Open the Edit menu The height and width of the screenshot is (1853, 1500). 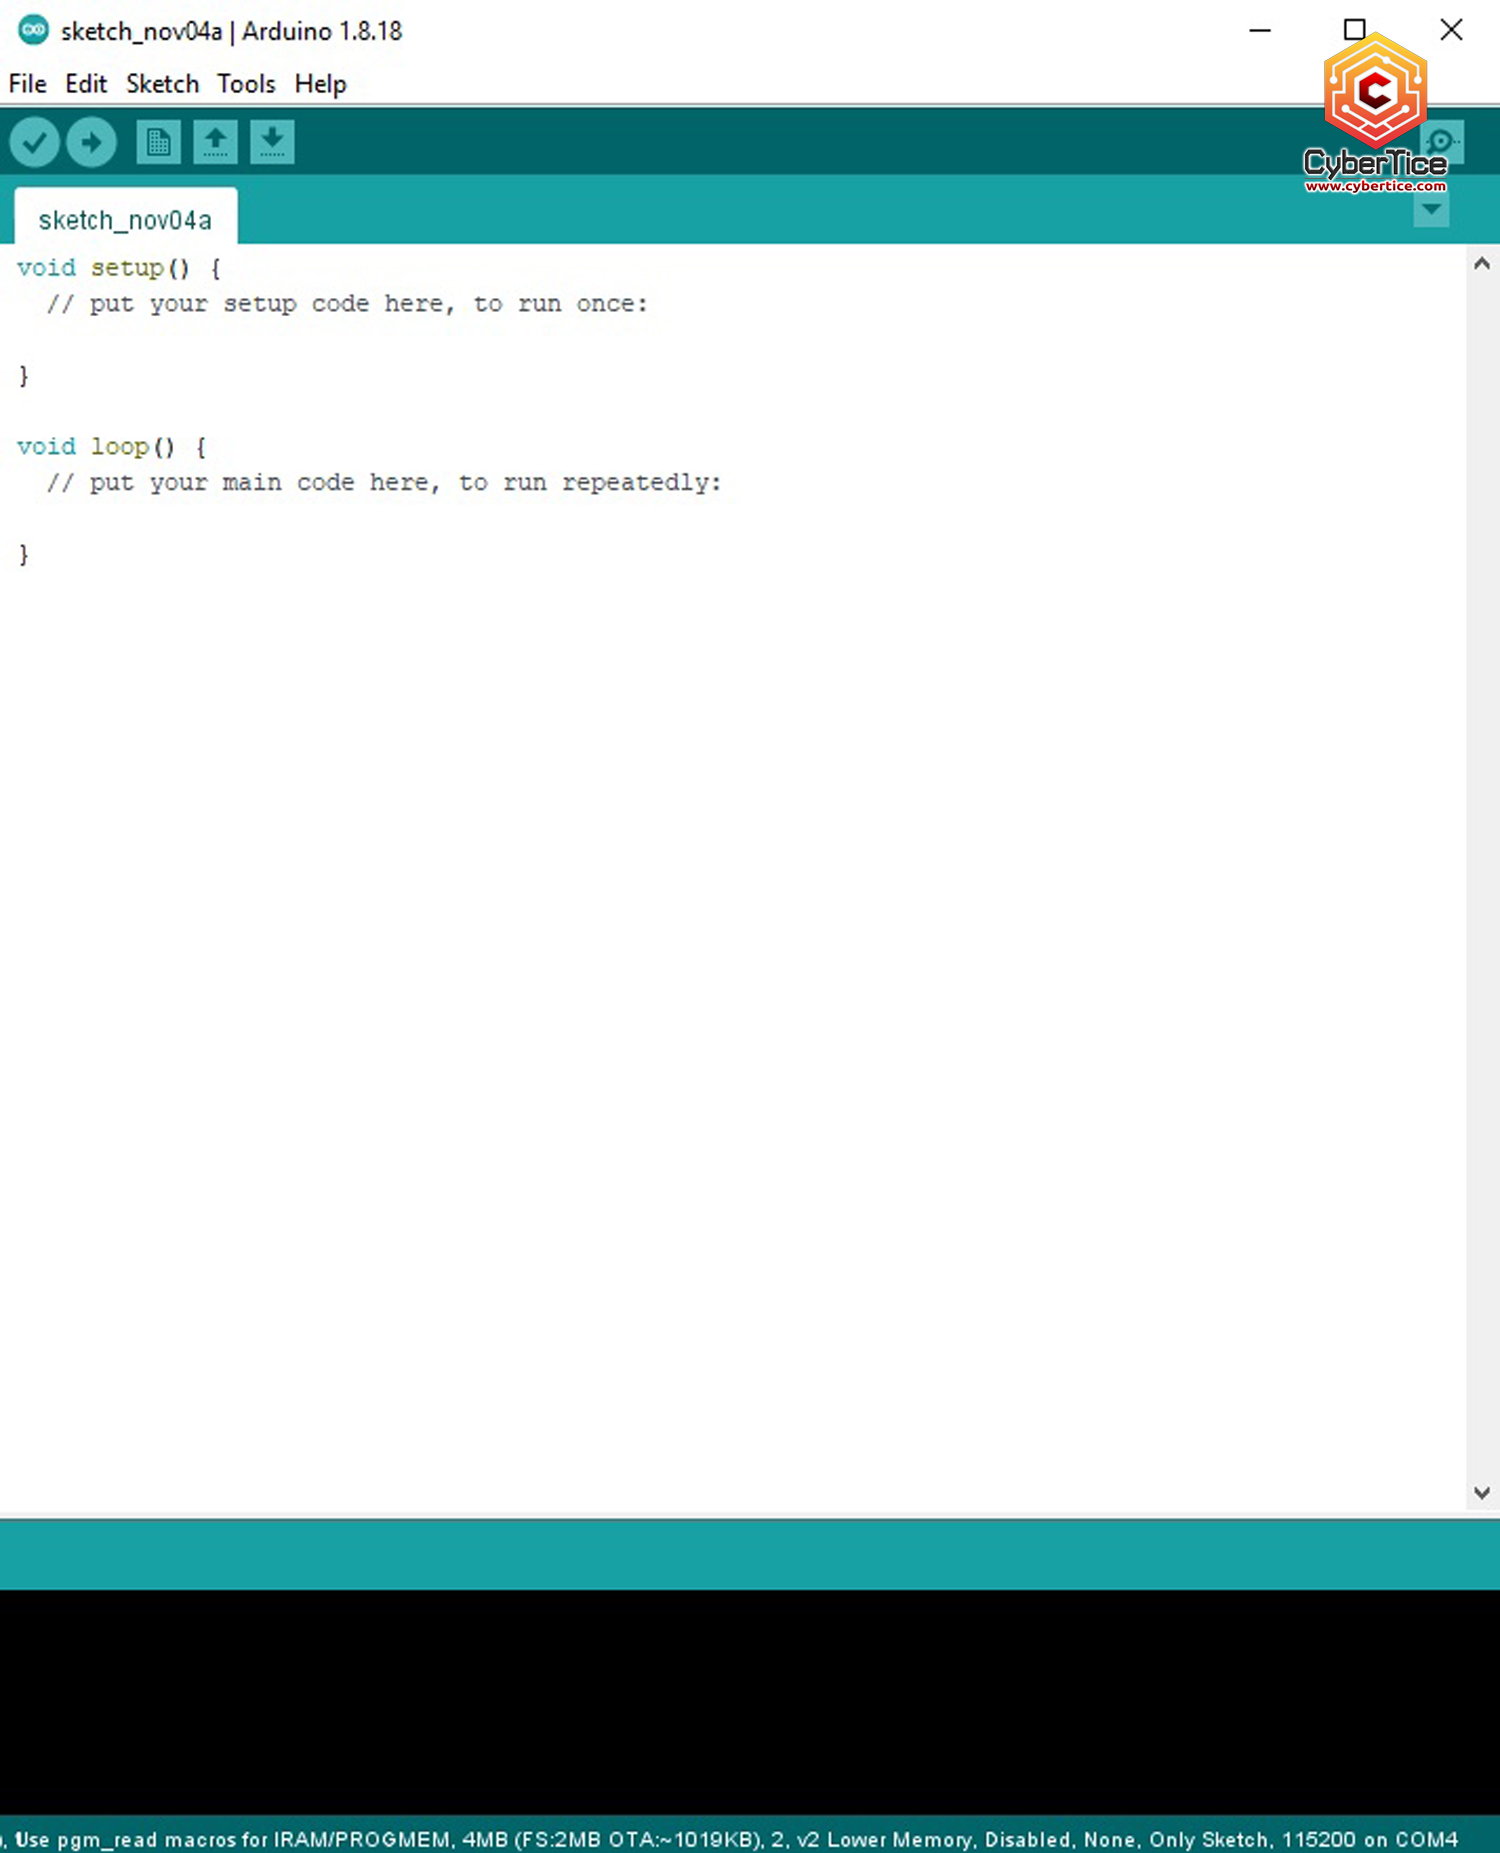point(86,84)
